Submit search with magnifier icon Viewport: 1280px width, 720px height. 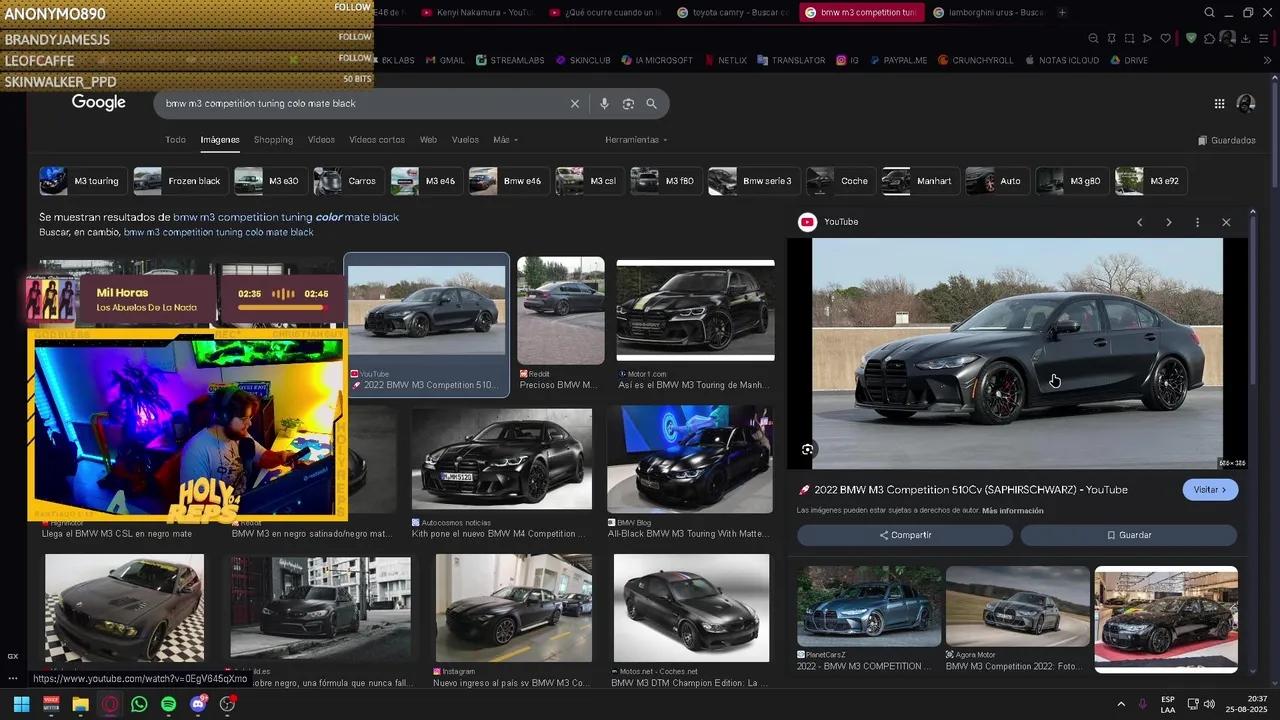(x=651, y=104)
